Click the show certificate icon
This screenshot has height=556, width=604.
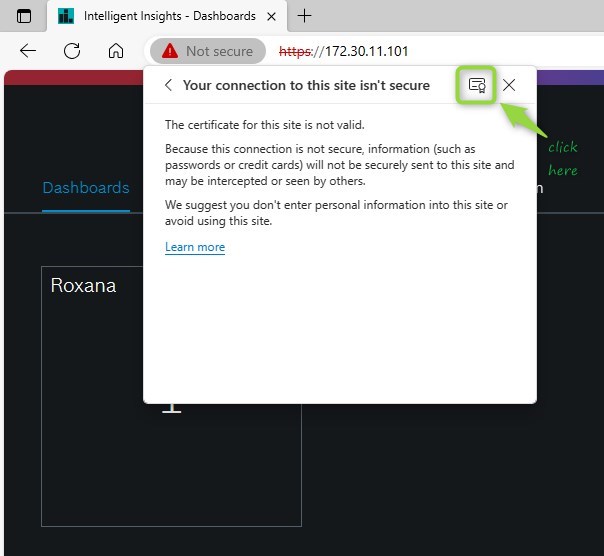[x=477, y=85]
